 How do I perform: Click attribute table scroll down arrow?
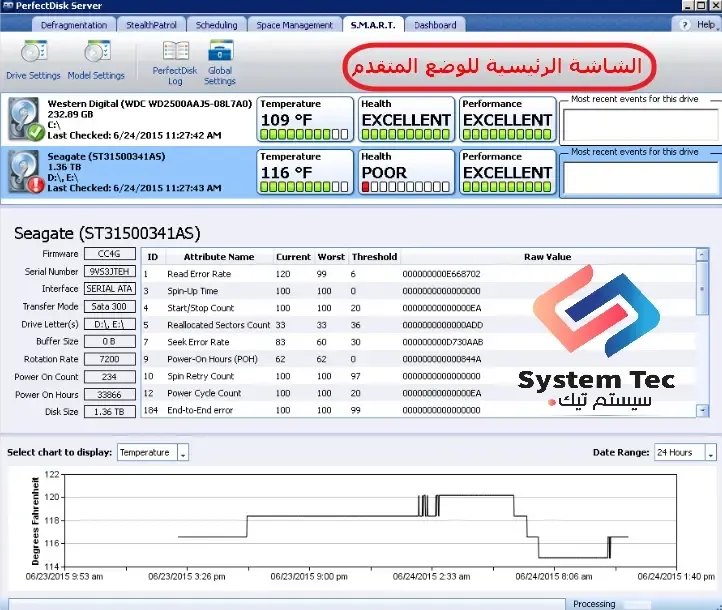point(702,411)
